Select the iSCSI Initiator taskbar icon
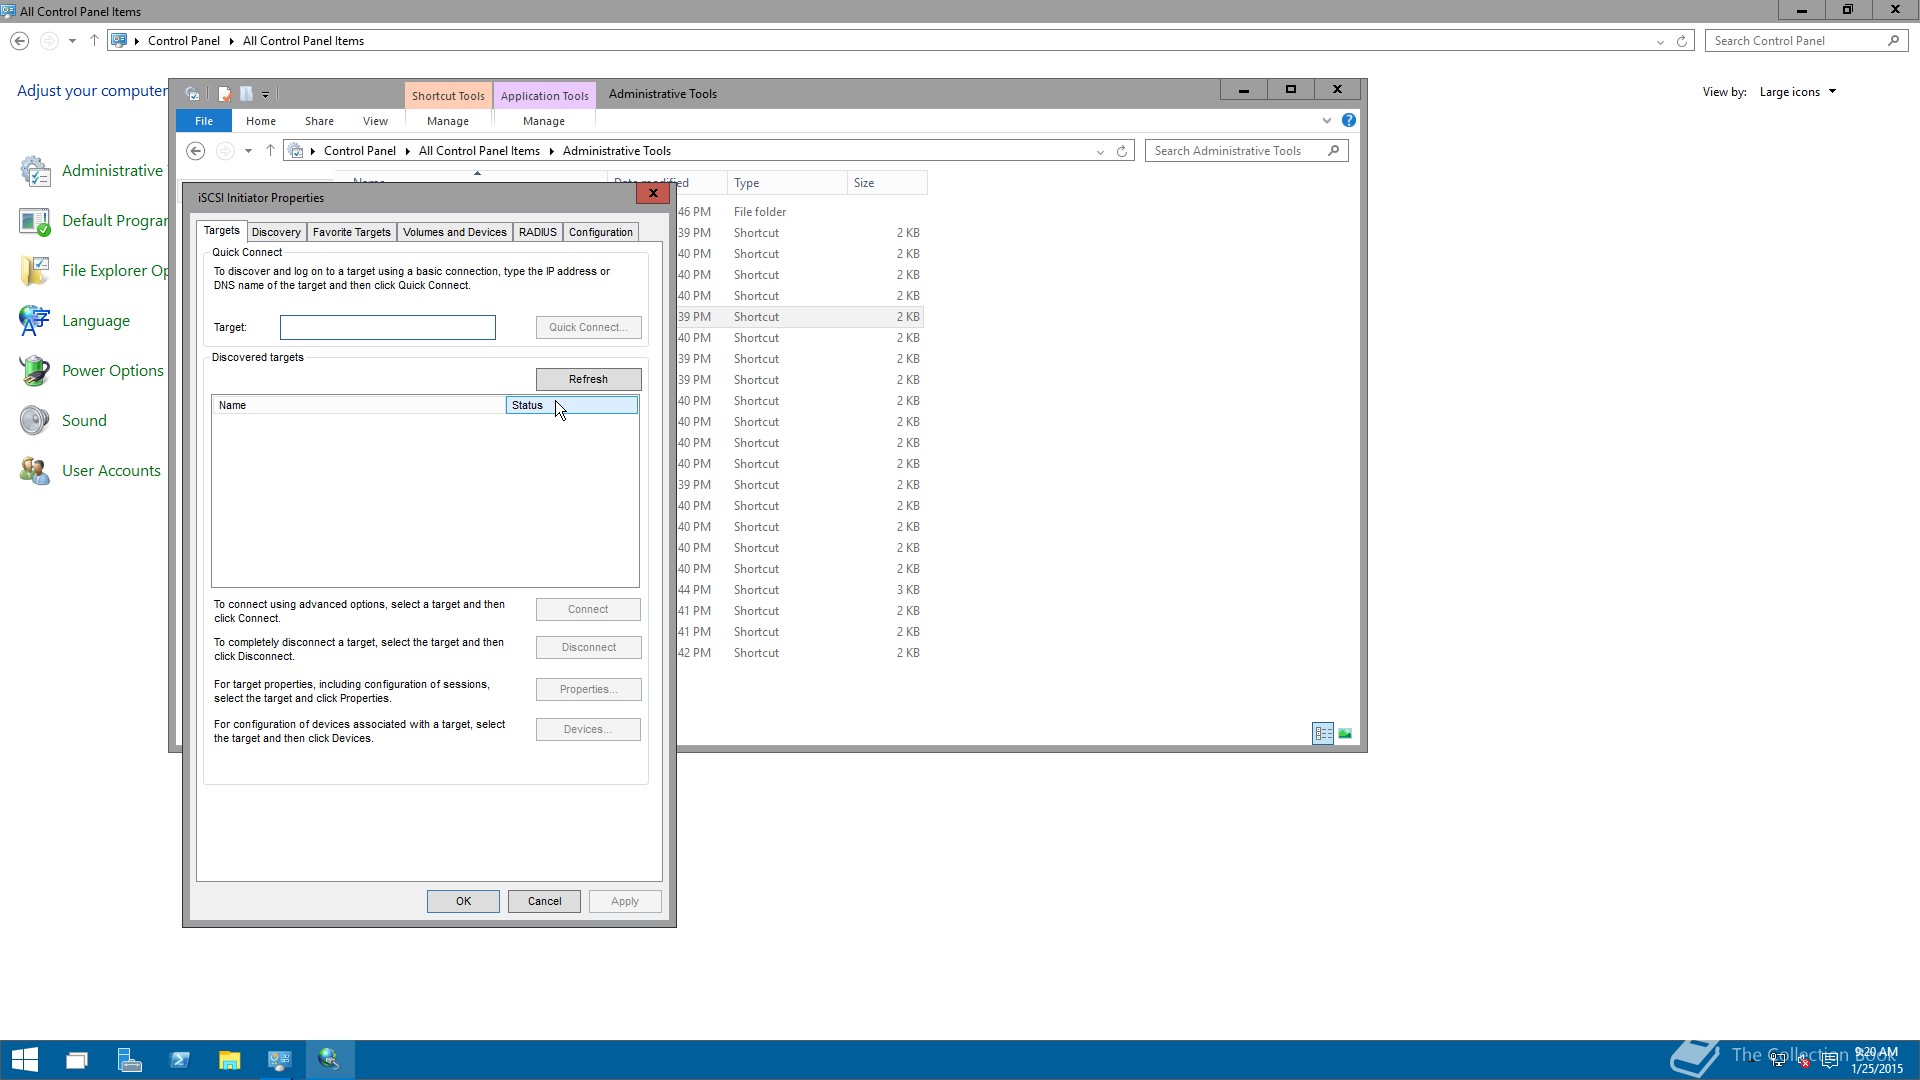 (x=329, y=1060)
